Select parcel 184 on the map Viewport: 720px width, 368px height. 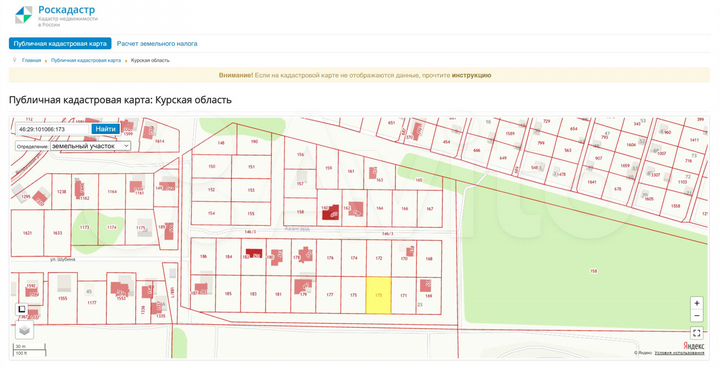coord(229,257)
